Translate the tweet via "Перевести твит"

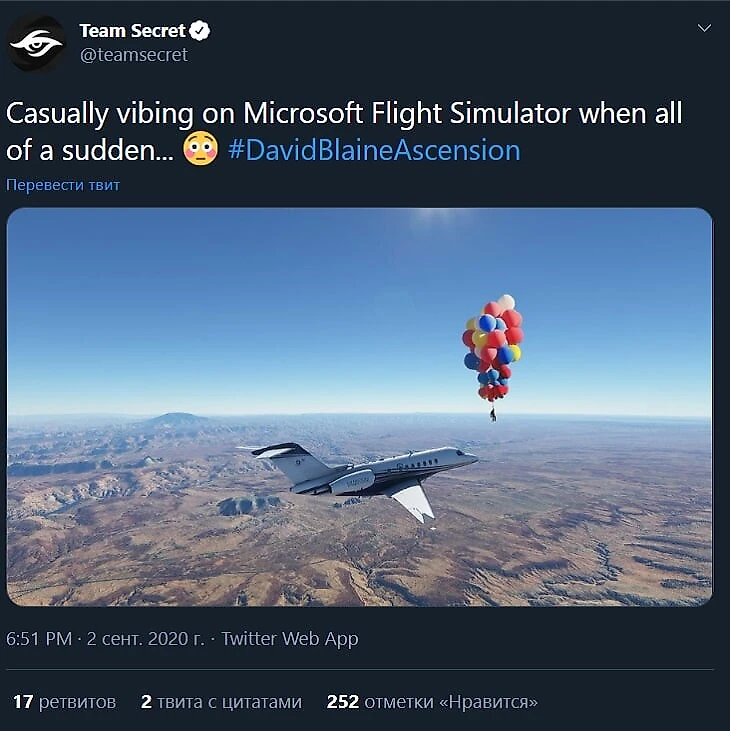(63, 185)
